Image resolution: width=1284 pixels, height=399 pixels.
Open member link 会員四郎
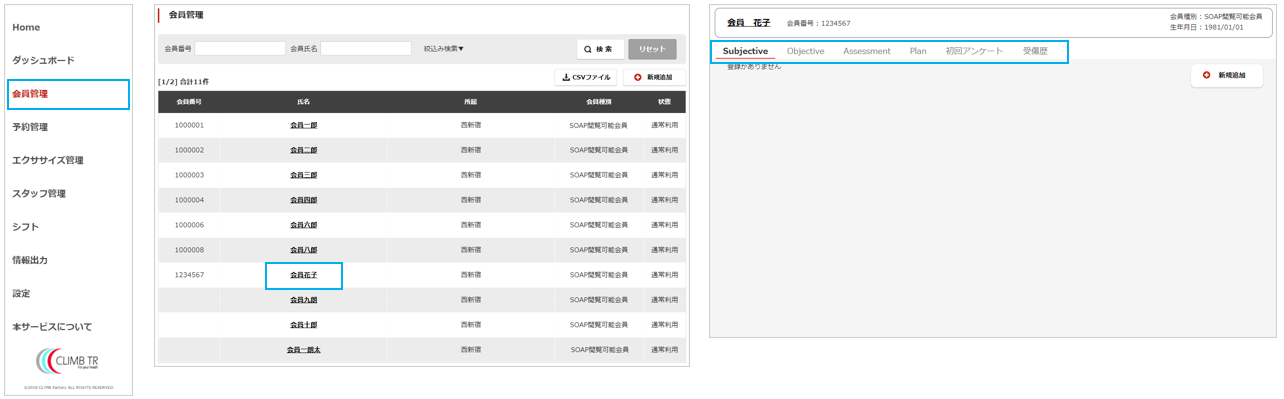tap(303, 200)
